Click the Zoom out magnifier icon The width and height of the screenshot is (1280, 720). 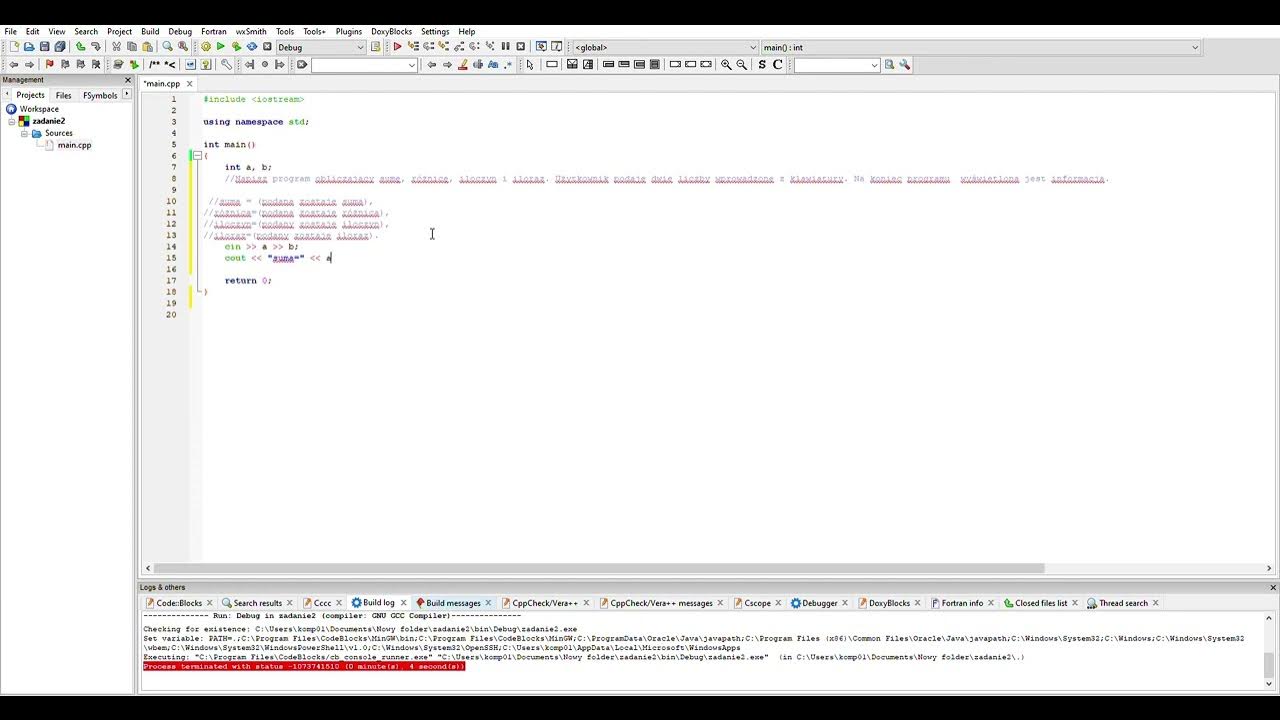[742, 65]
